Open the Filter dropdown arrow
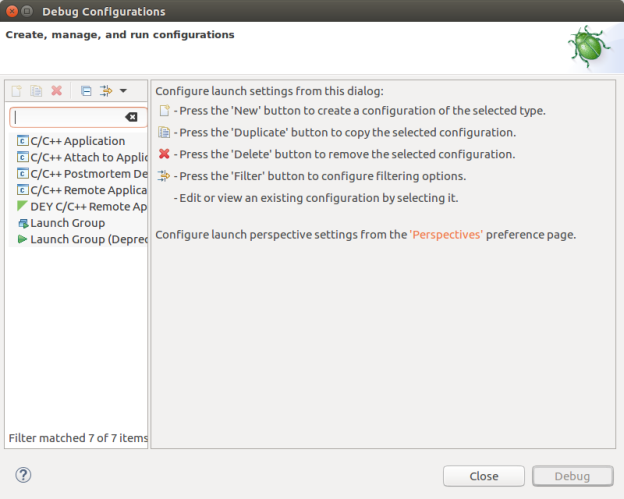Viewport: 624px width, 499px height. tap(123, 91)
